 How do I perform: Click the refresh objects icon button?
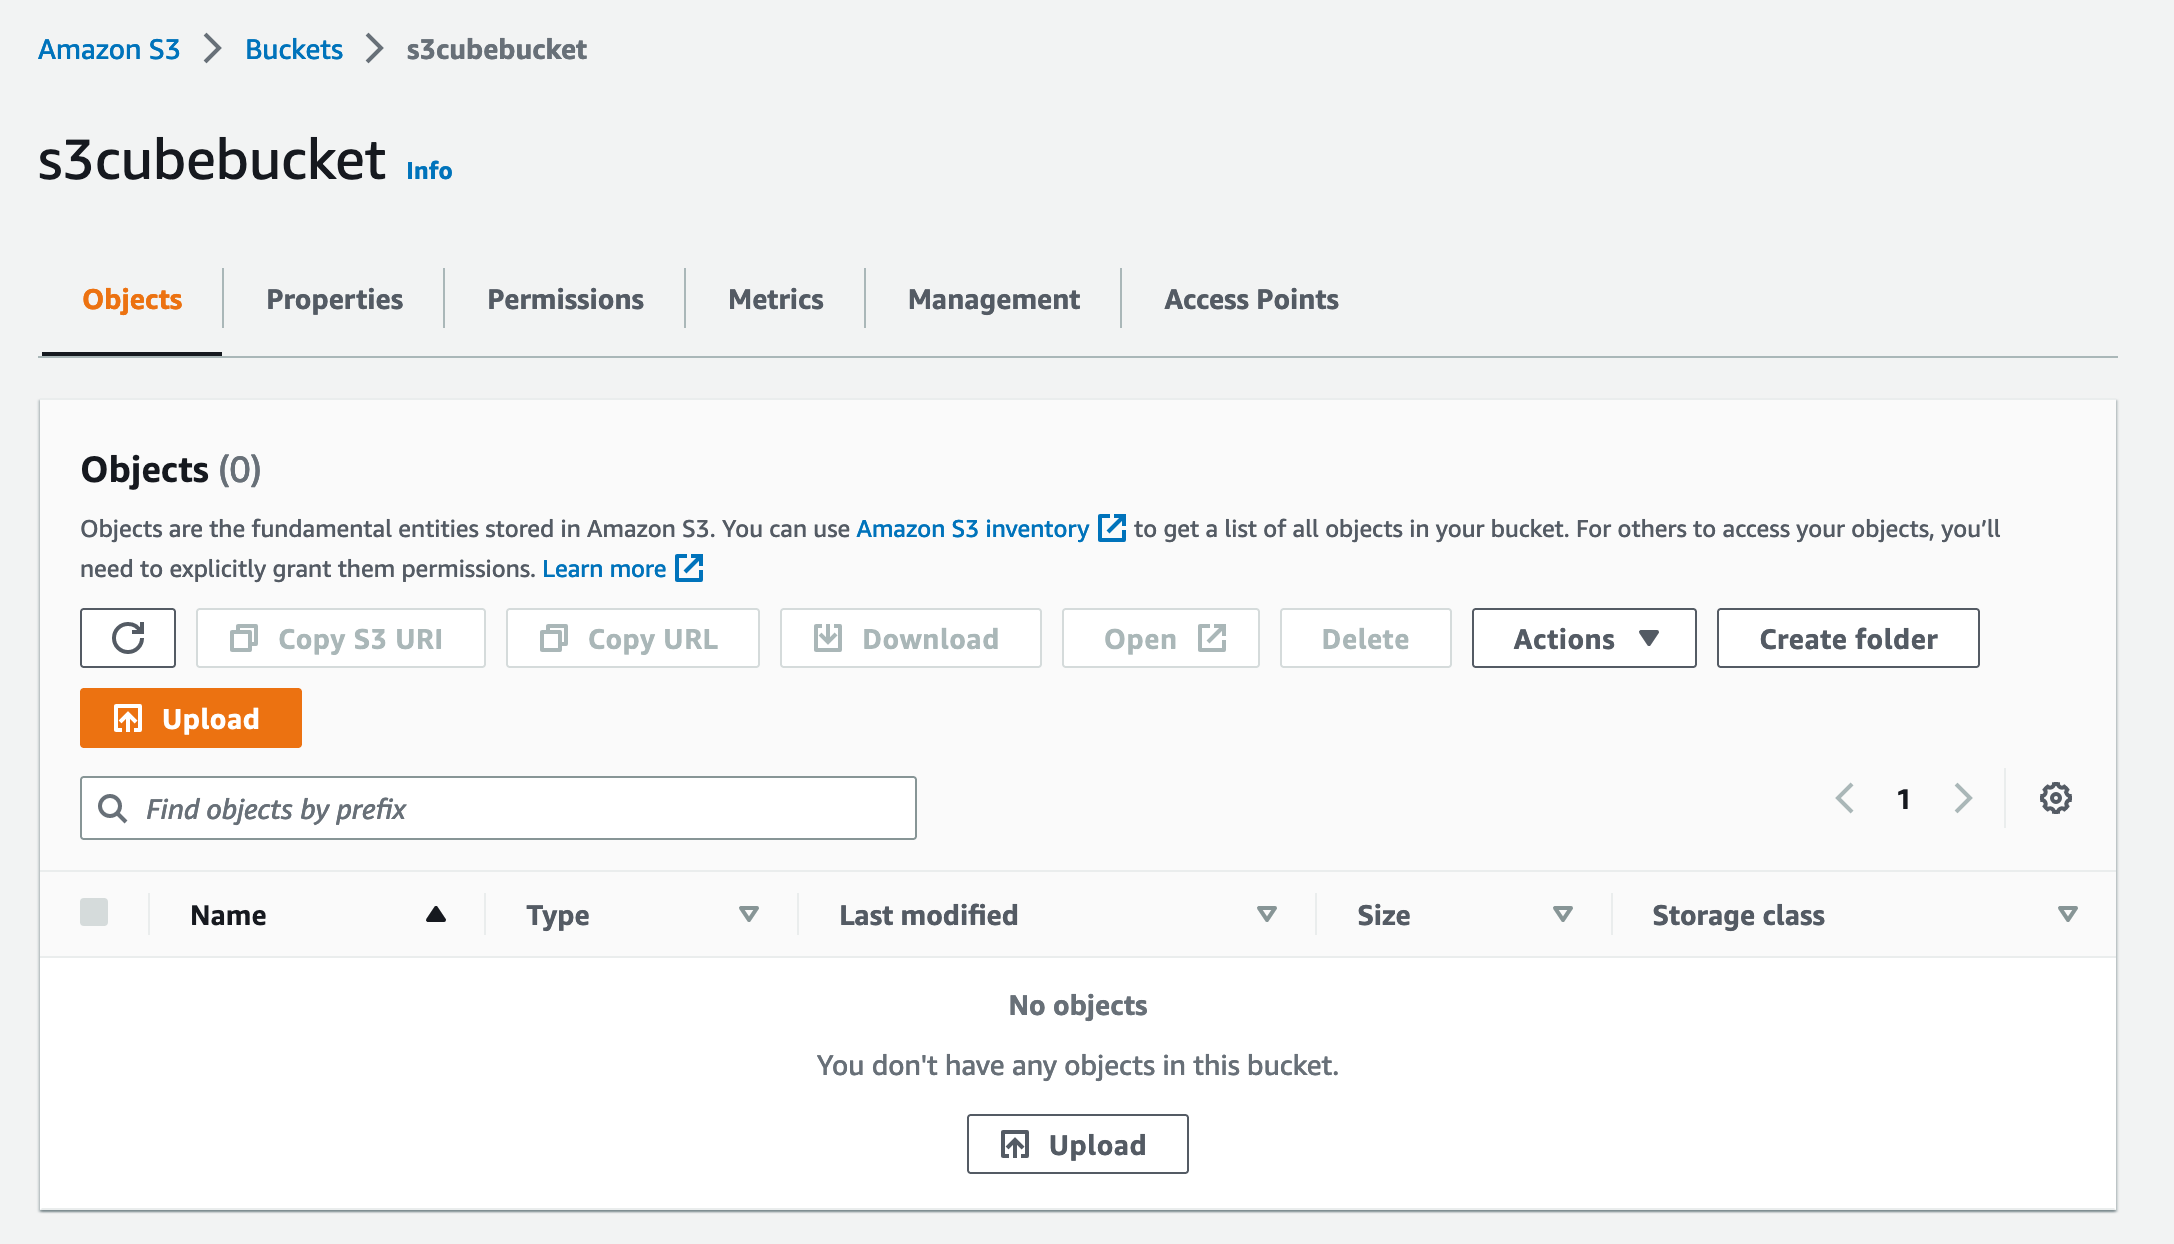pyautogui.click(x=128, y=638)
